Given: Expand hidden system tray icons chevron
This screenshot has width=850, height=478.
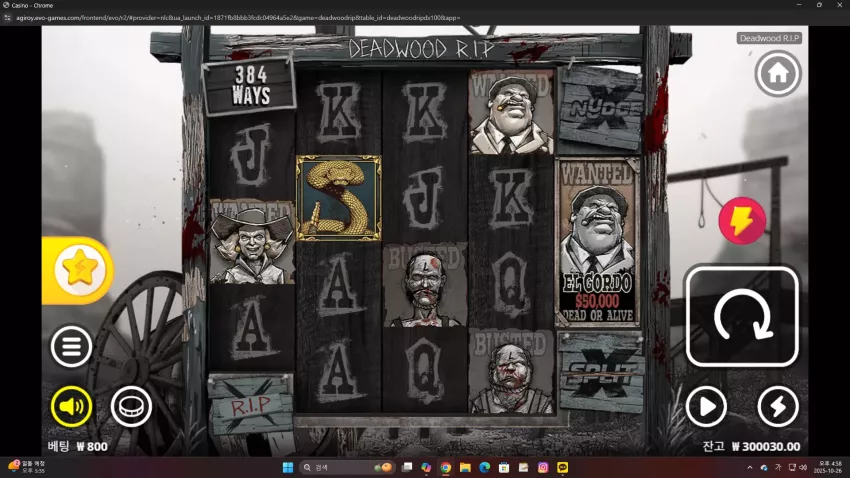Looking at the screenshot, I should point(750,467).
